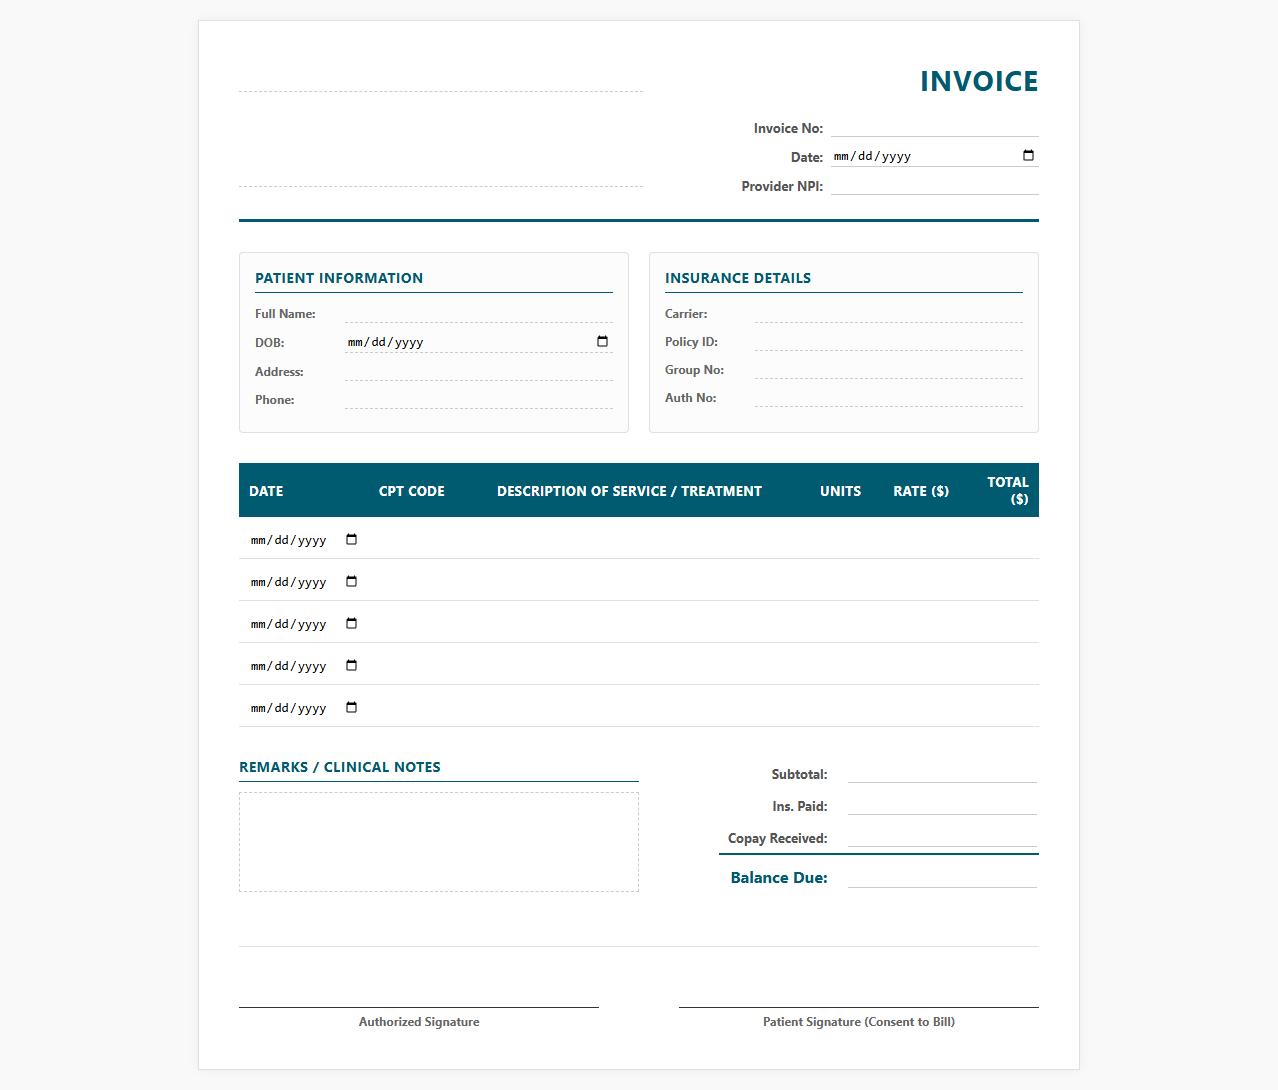This screenshot has height=1090, width=1278.
Task: Click the Ins. Paid amount field
Action: click(x=942, y=805)
